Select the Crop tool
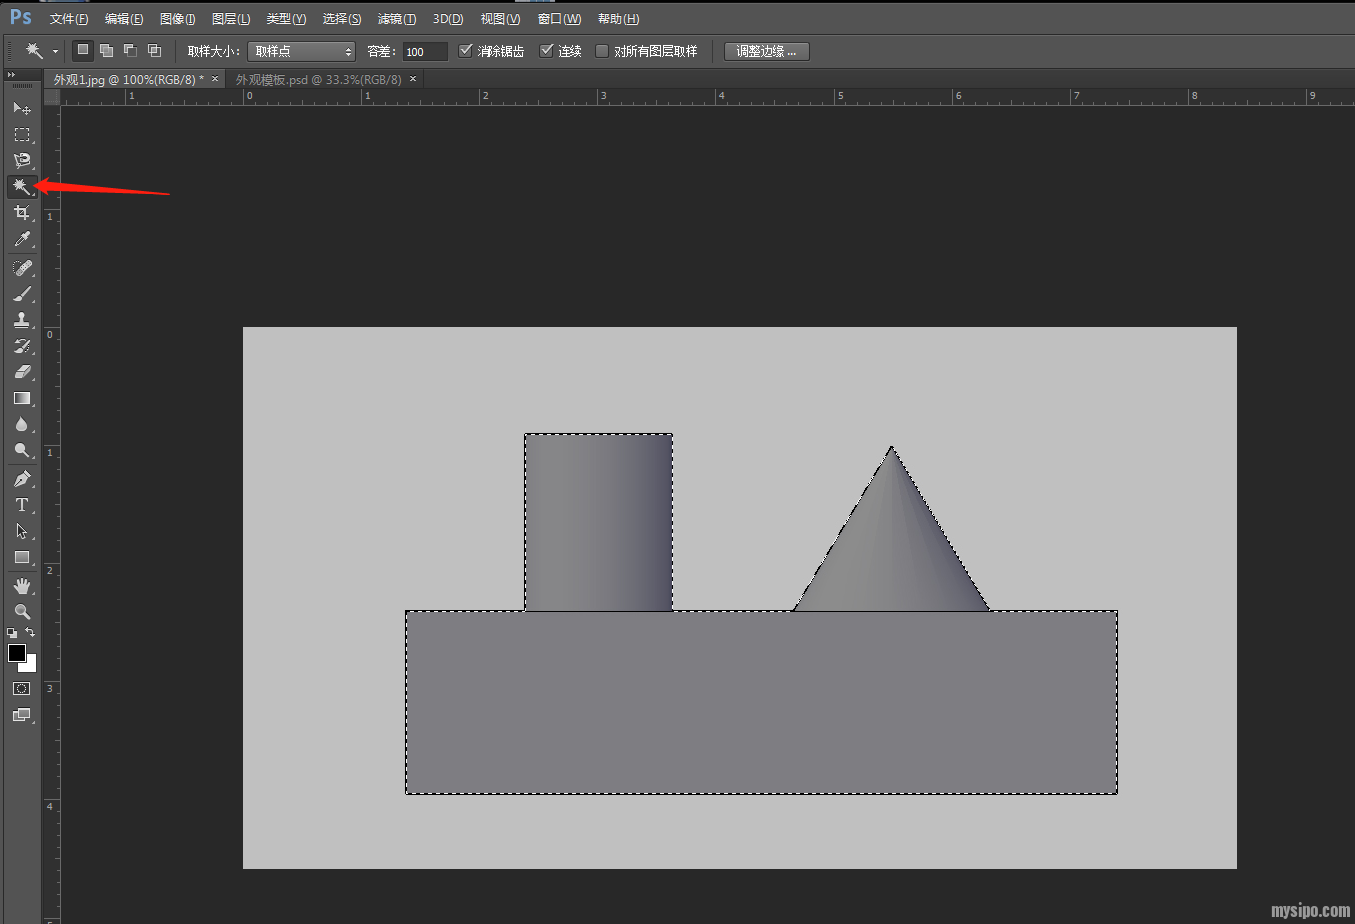1355x924 pixels. [x=21, y=213]
